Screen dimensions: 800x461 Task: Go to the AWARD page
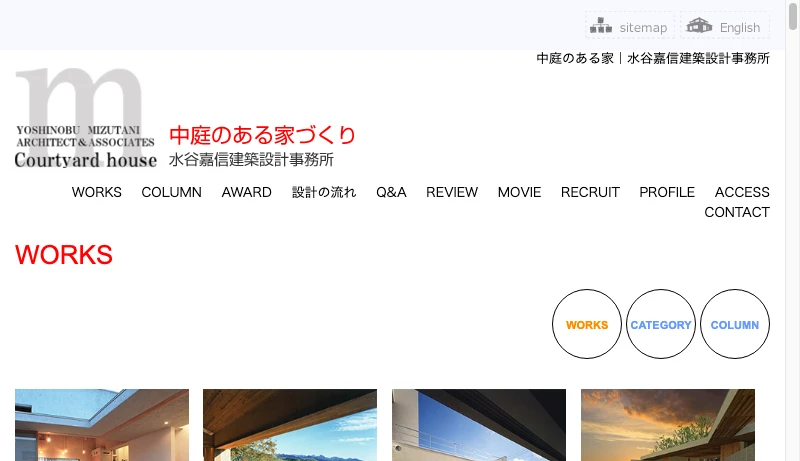(246, 192)
